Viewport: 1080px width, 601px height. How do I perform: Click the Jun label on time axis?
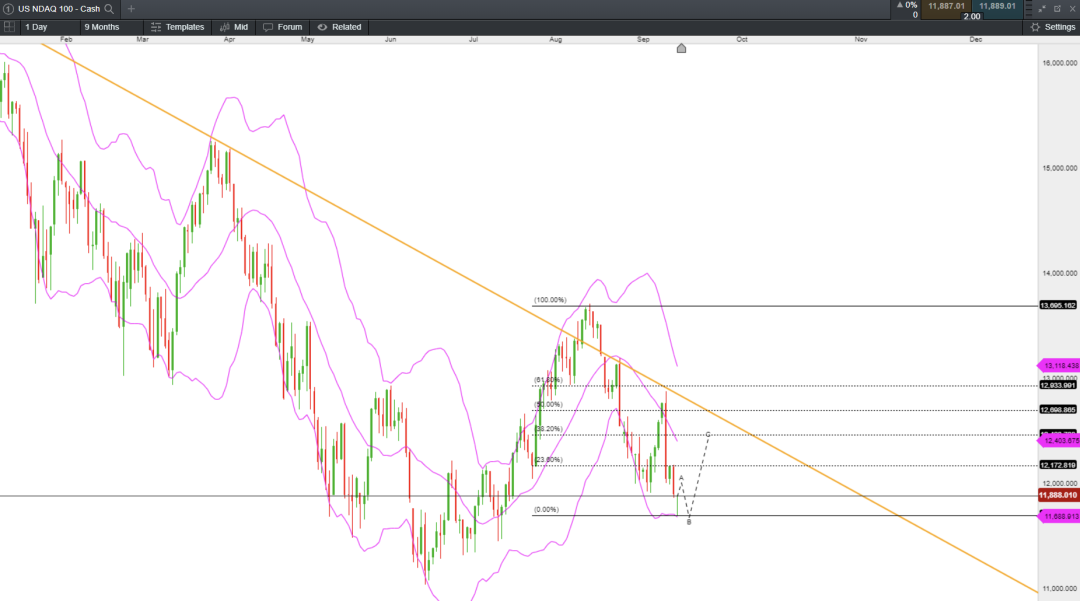click(x=391, y=39)
